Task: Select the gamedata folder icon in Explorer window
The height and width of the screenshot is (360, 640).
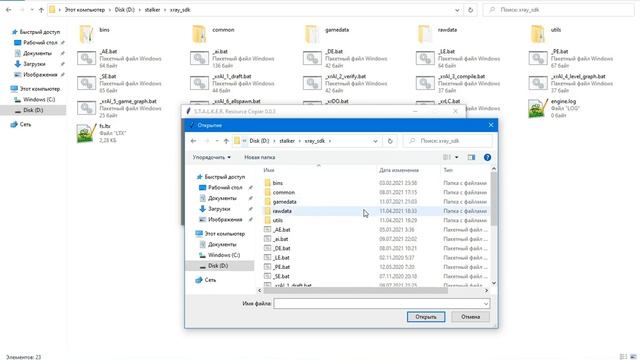Action: pyautogui.click(x=312, y=34)
